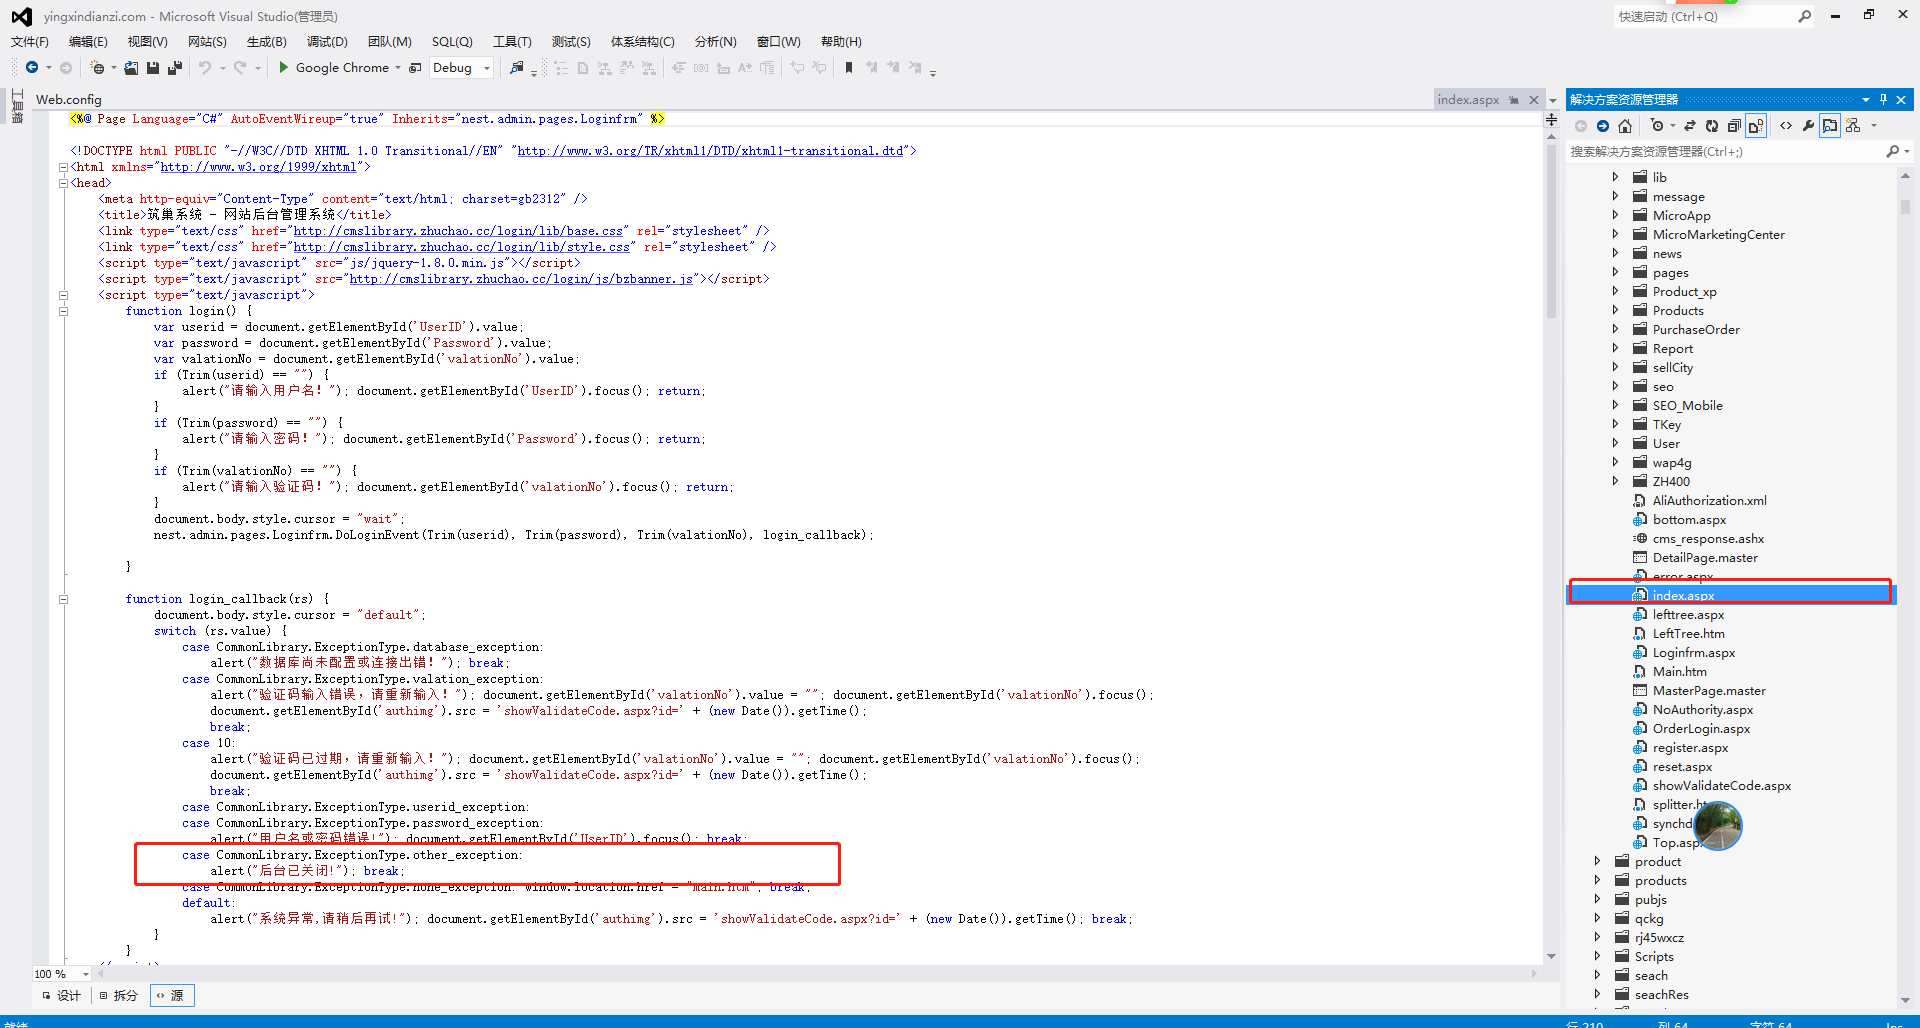Click the Quick Launch search icon
This screenshot has width=1920, height=1028.
(1804, 16)
